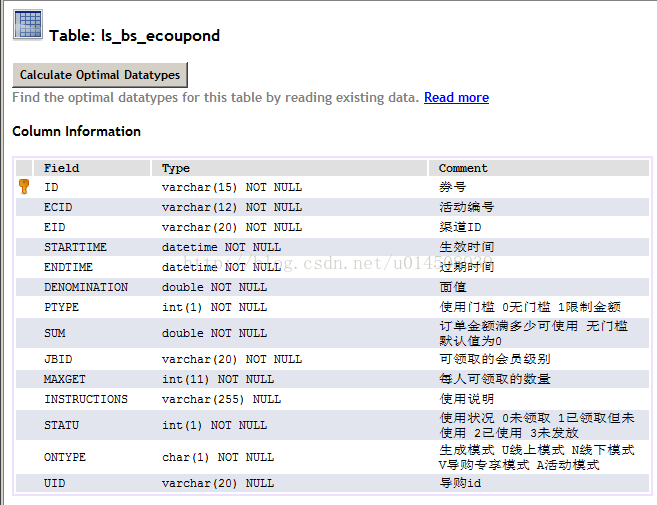Click the Type column header
This screenshot has width=657, height=505.
289,168
